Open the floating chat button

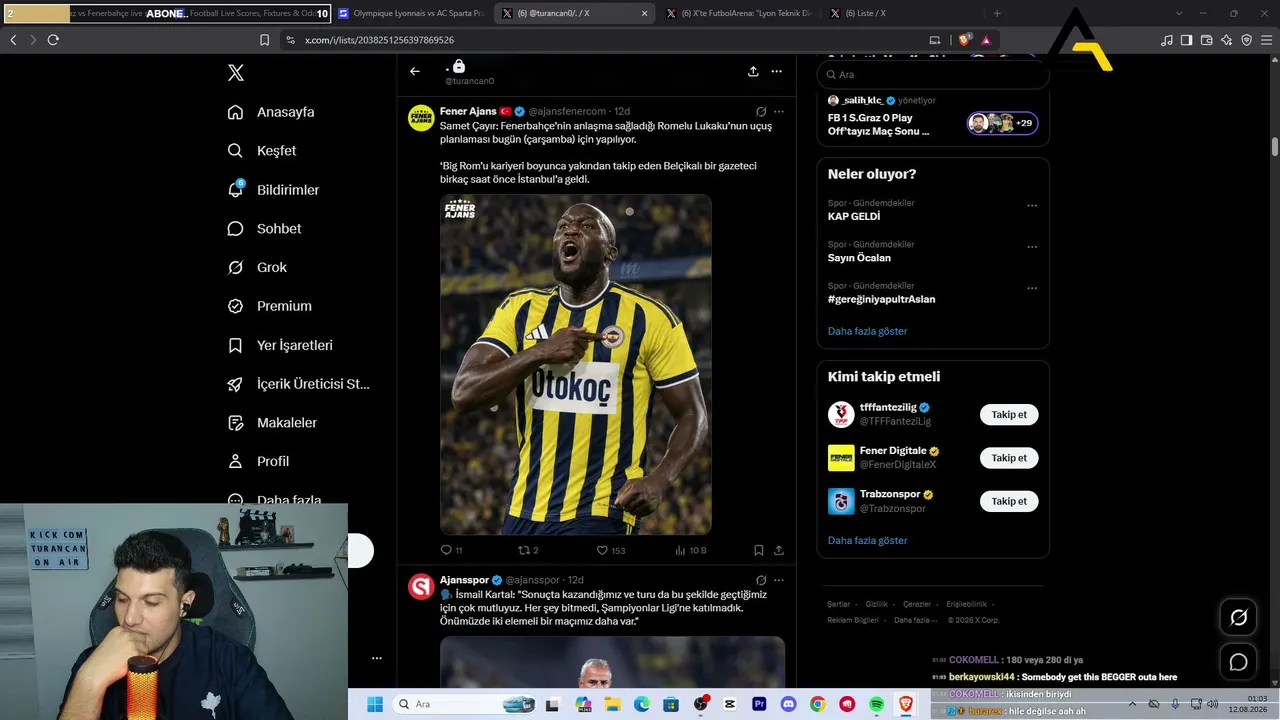point(1238,662)
